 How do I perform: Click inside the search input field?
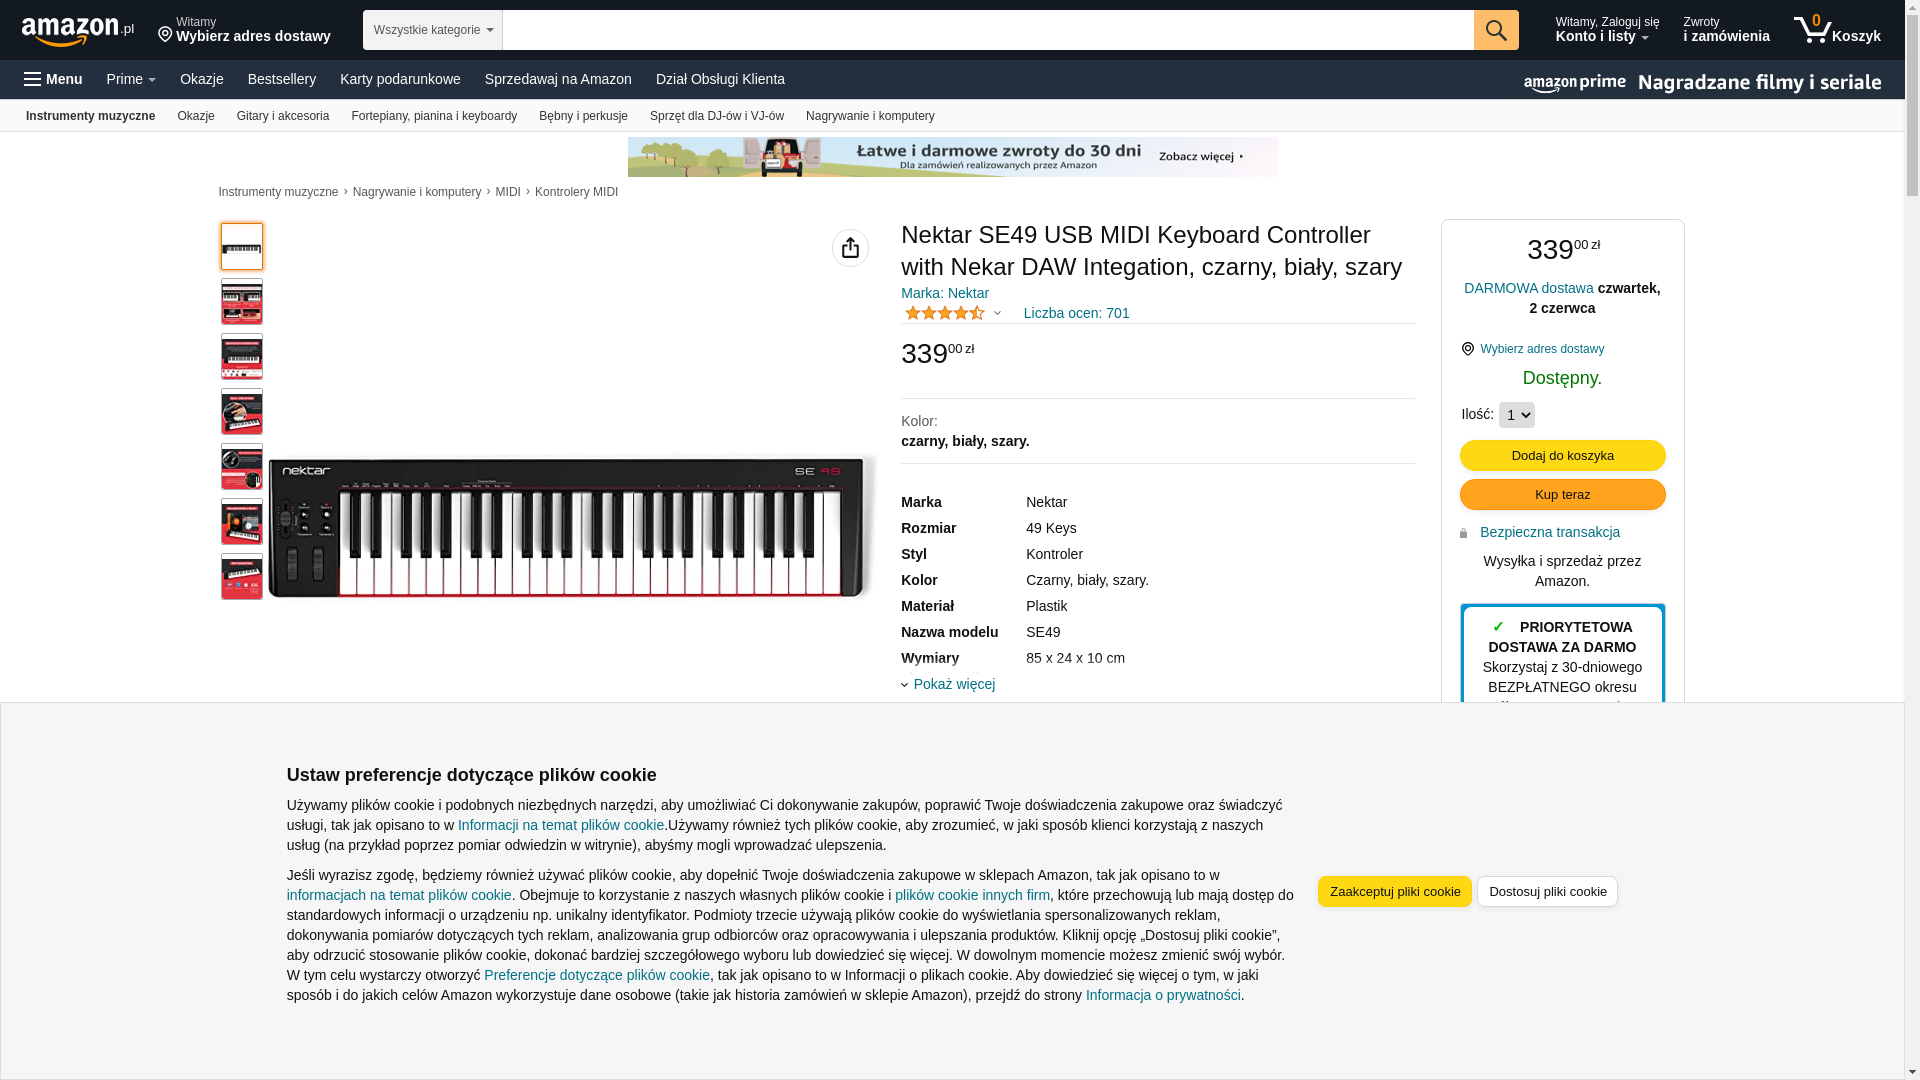pyautogui.click(x=986, y=30)
